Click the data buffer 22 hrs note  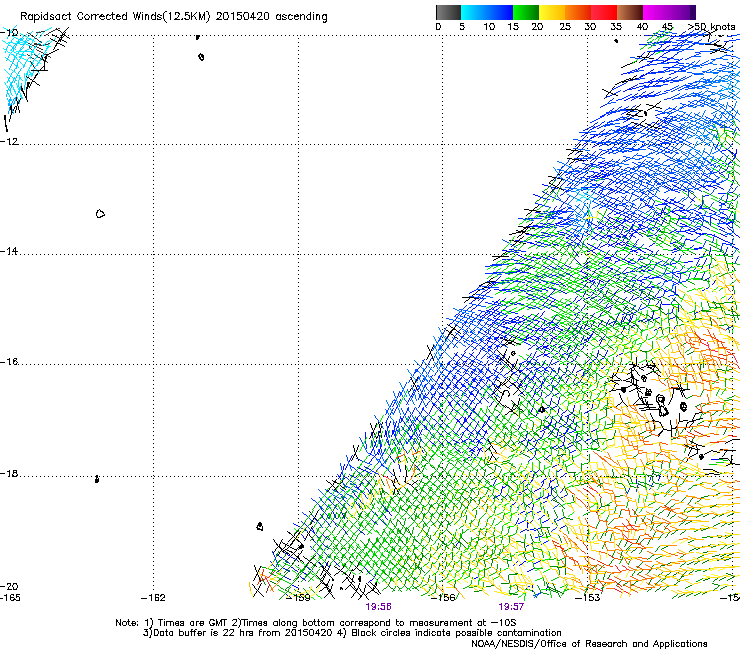coord(238,633)
